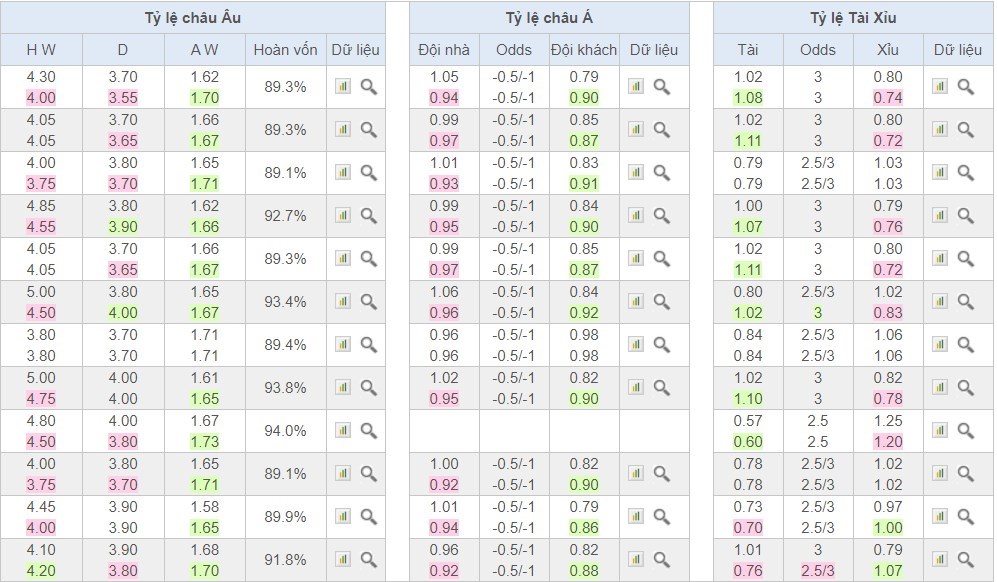Viewport: 997px width, 582px height.
Task: Open chart icon beside Tài 0.84/0.84 odds
Action: click(x=939, y=344)
